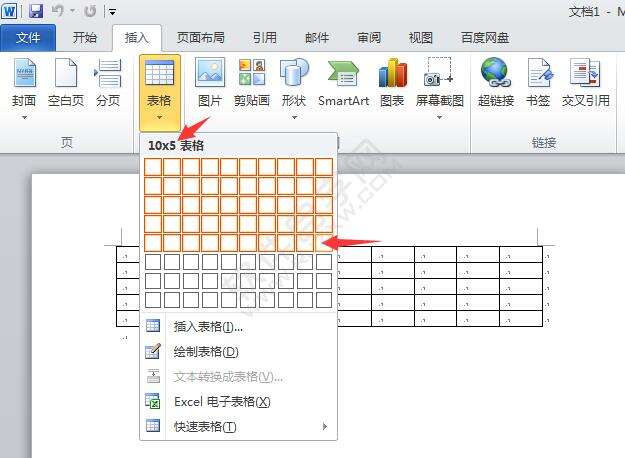
Task: Save the document with the floppy icon
Action: point(36,11)
